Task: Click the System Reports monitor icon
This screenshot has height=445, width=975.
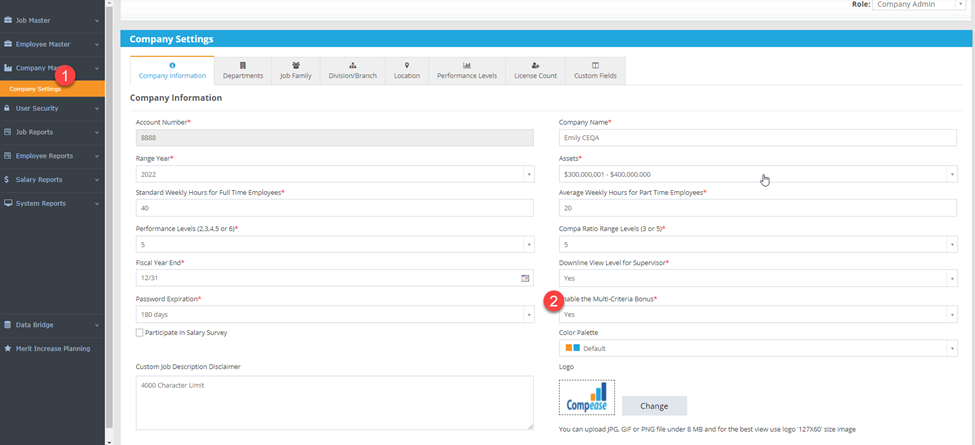Action: pos(8,203)
